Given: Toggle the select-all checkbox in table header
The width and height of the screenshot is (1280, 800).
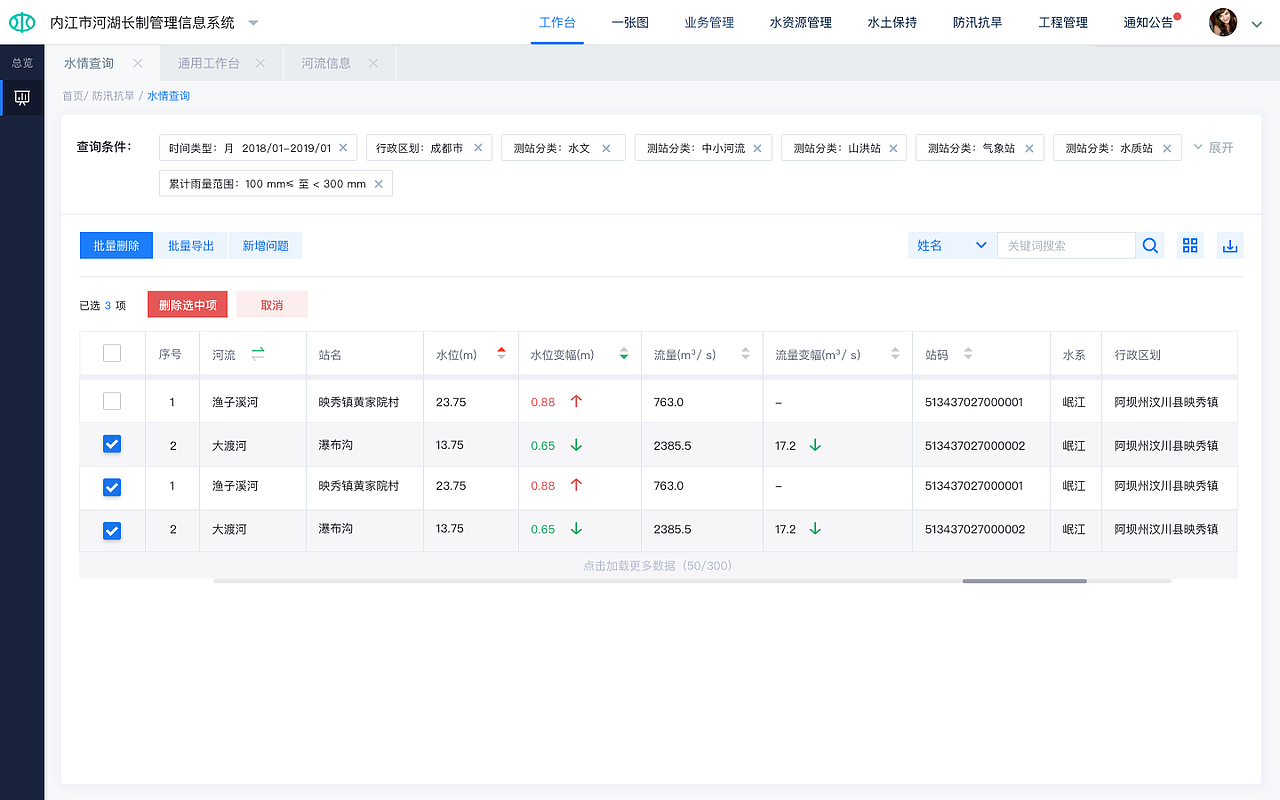Looking at the screenshot, I should tap(111, 352).
